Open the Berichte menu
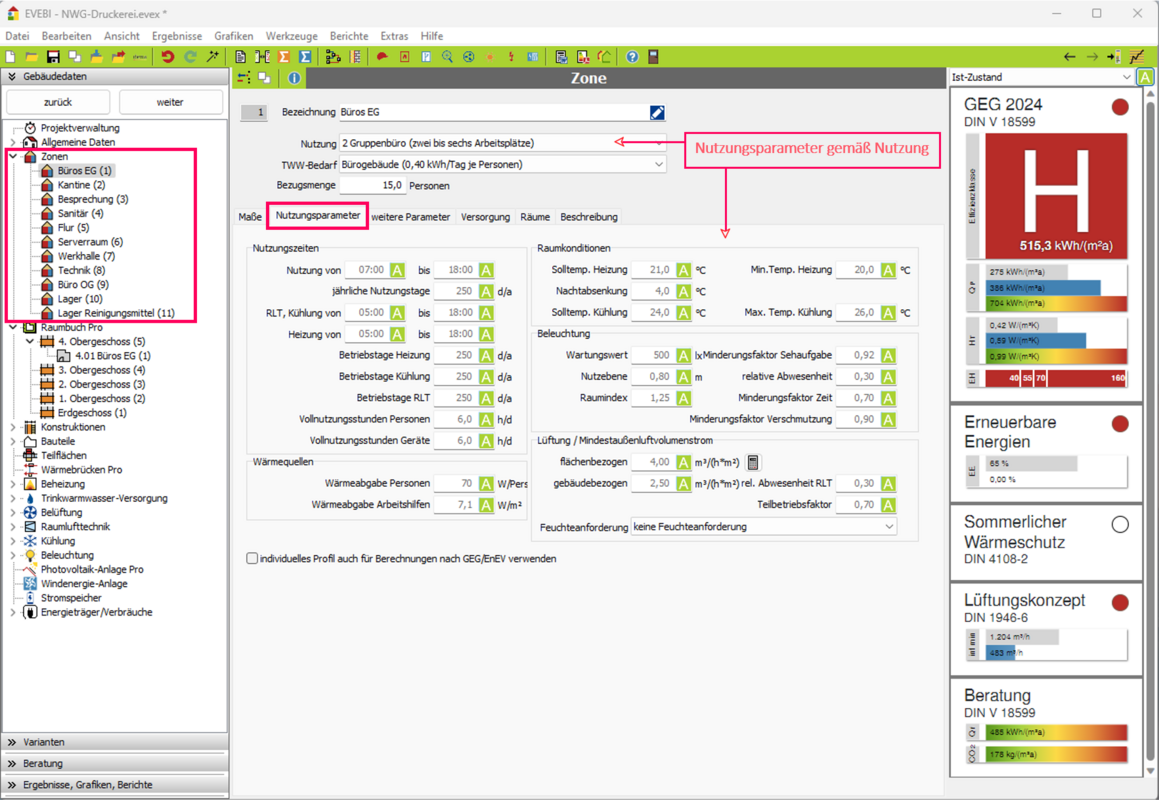 point(348,36)
